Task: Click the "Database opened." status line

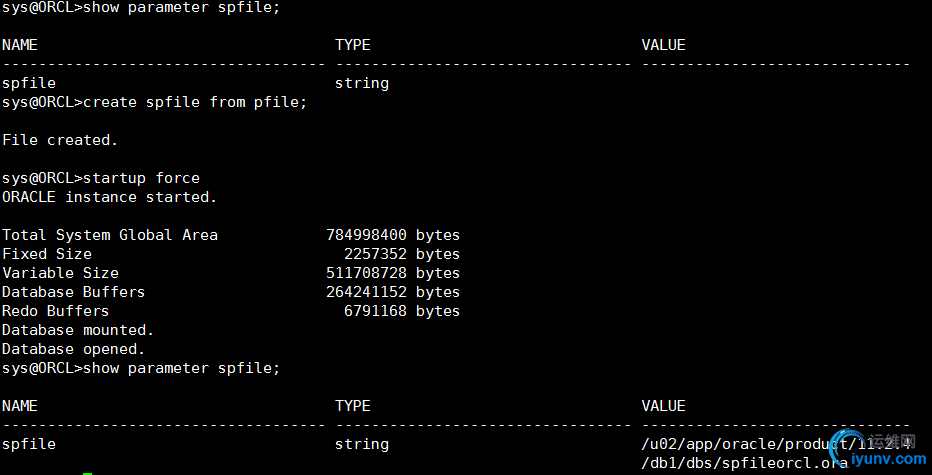Action: (x=73, y=349)
